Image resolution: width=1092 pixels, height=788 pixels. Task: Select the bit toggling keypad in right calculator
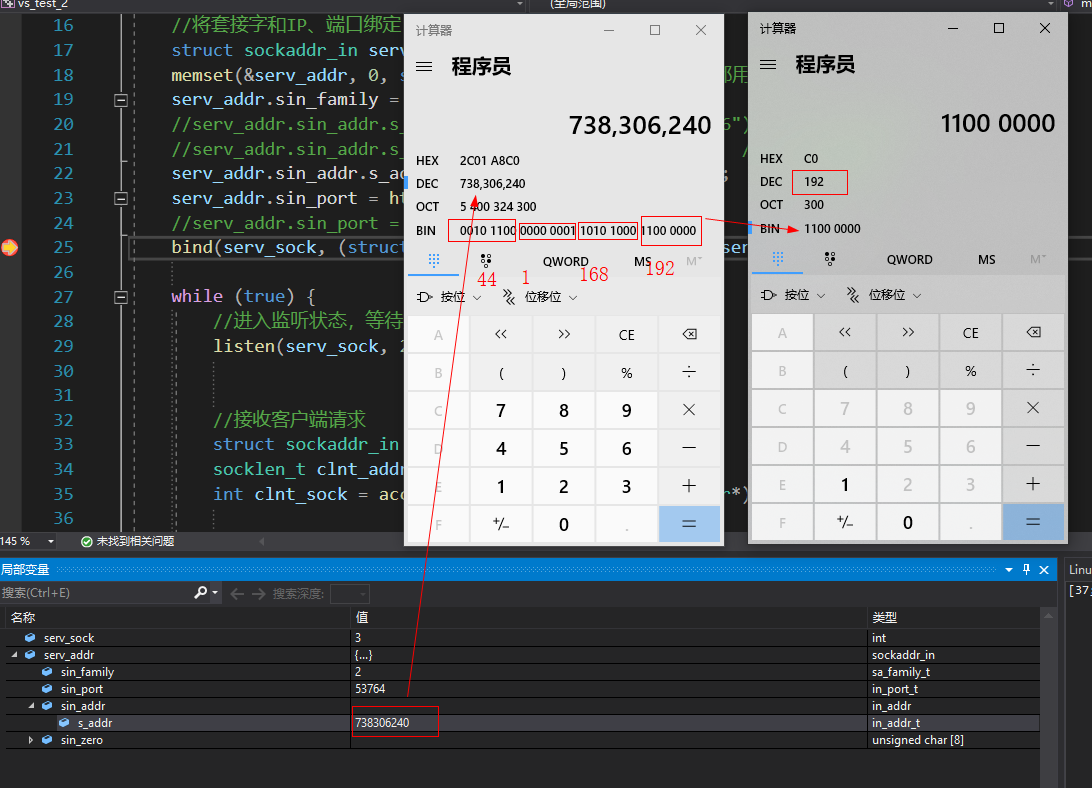click(x=830, y=260)
